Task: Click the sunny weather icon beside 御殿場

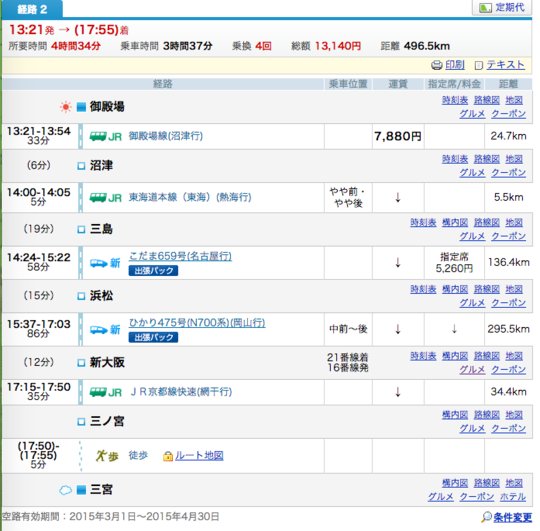Action: tap(65, 107)
